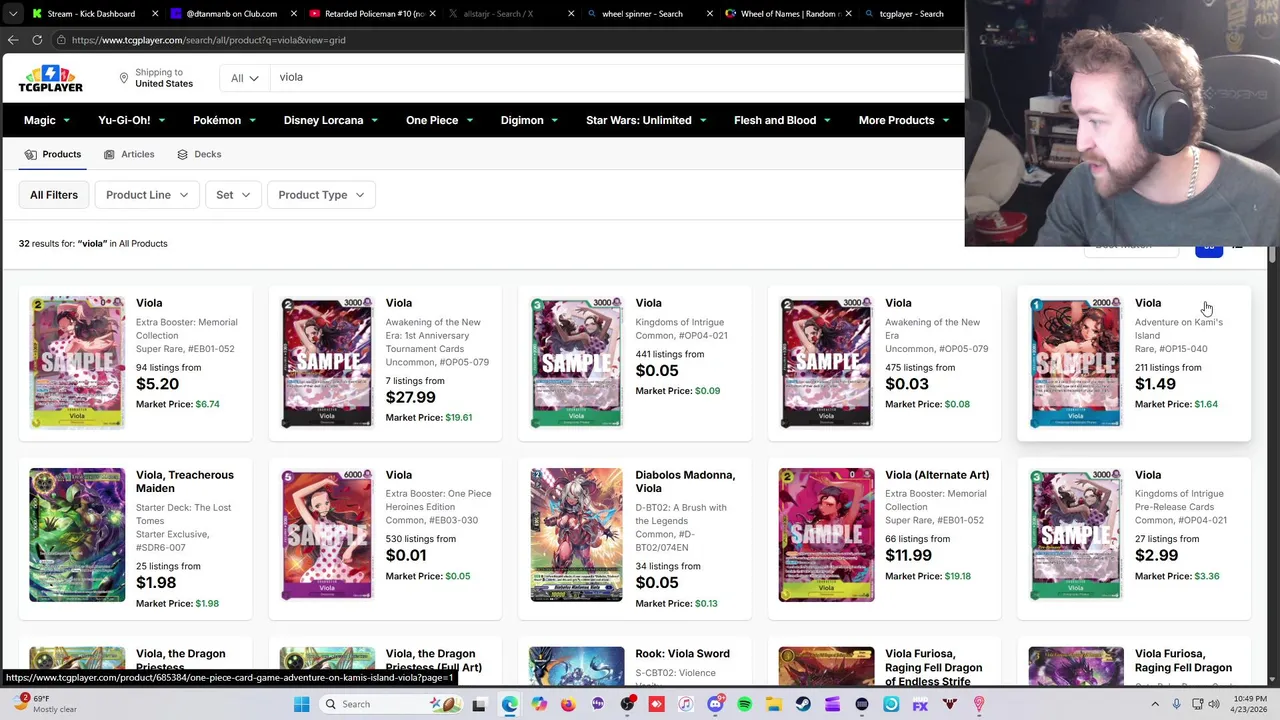Screen dimensions: 1280x720
Task: Open the Viola 1st Anniversary Tournament card image
Action: pos(327,362)
